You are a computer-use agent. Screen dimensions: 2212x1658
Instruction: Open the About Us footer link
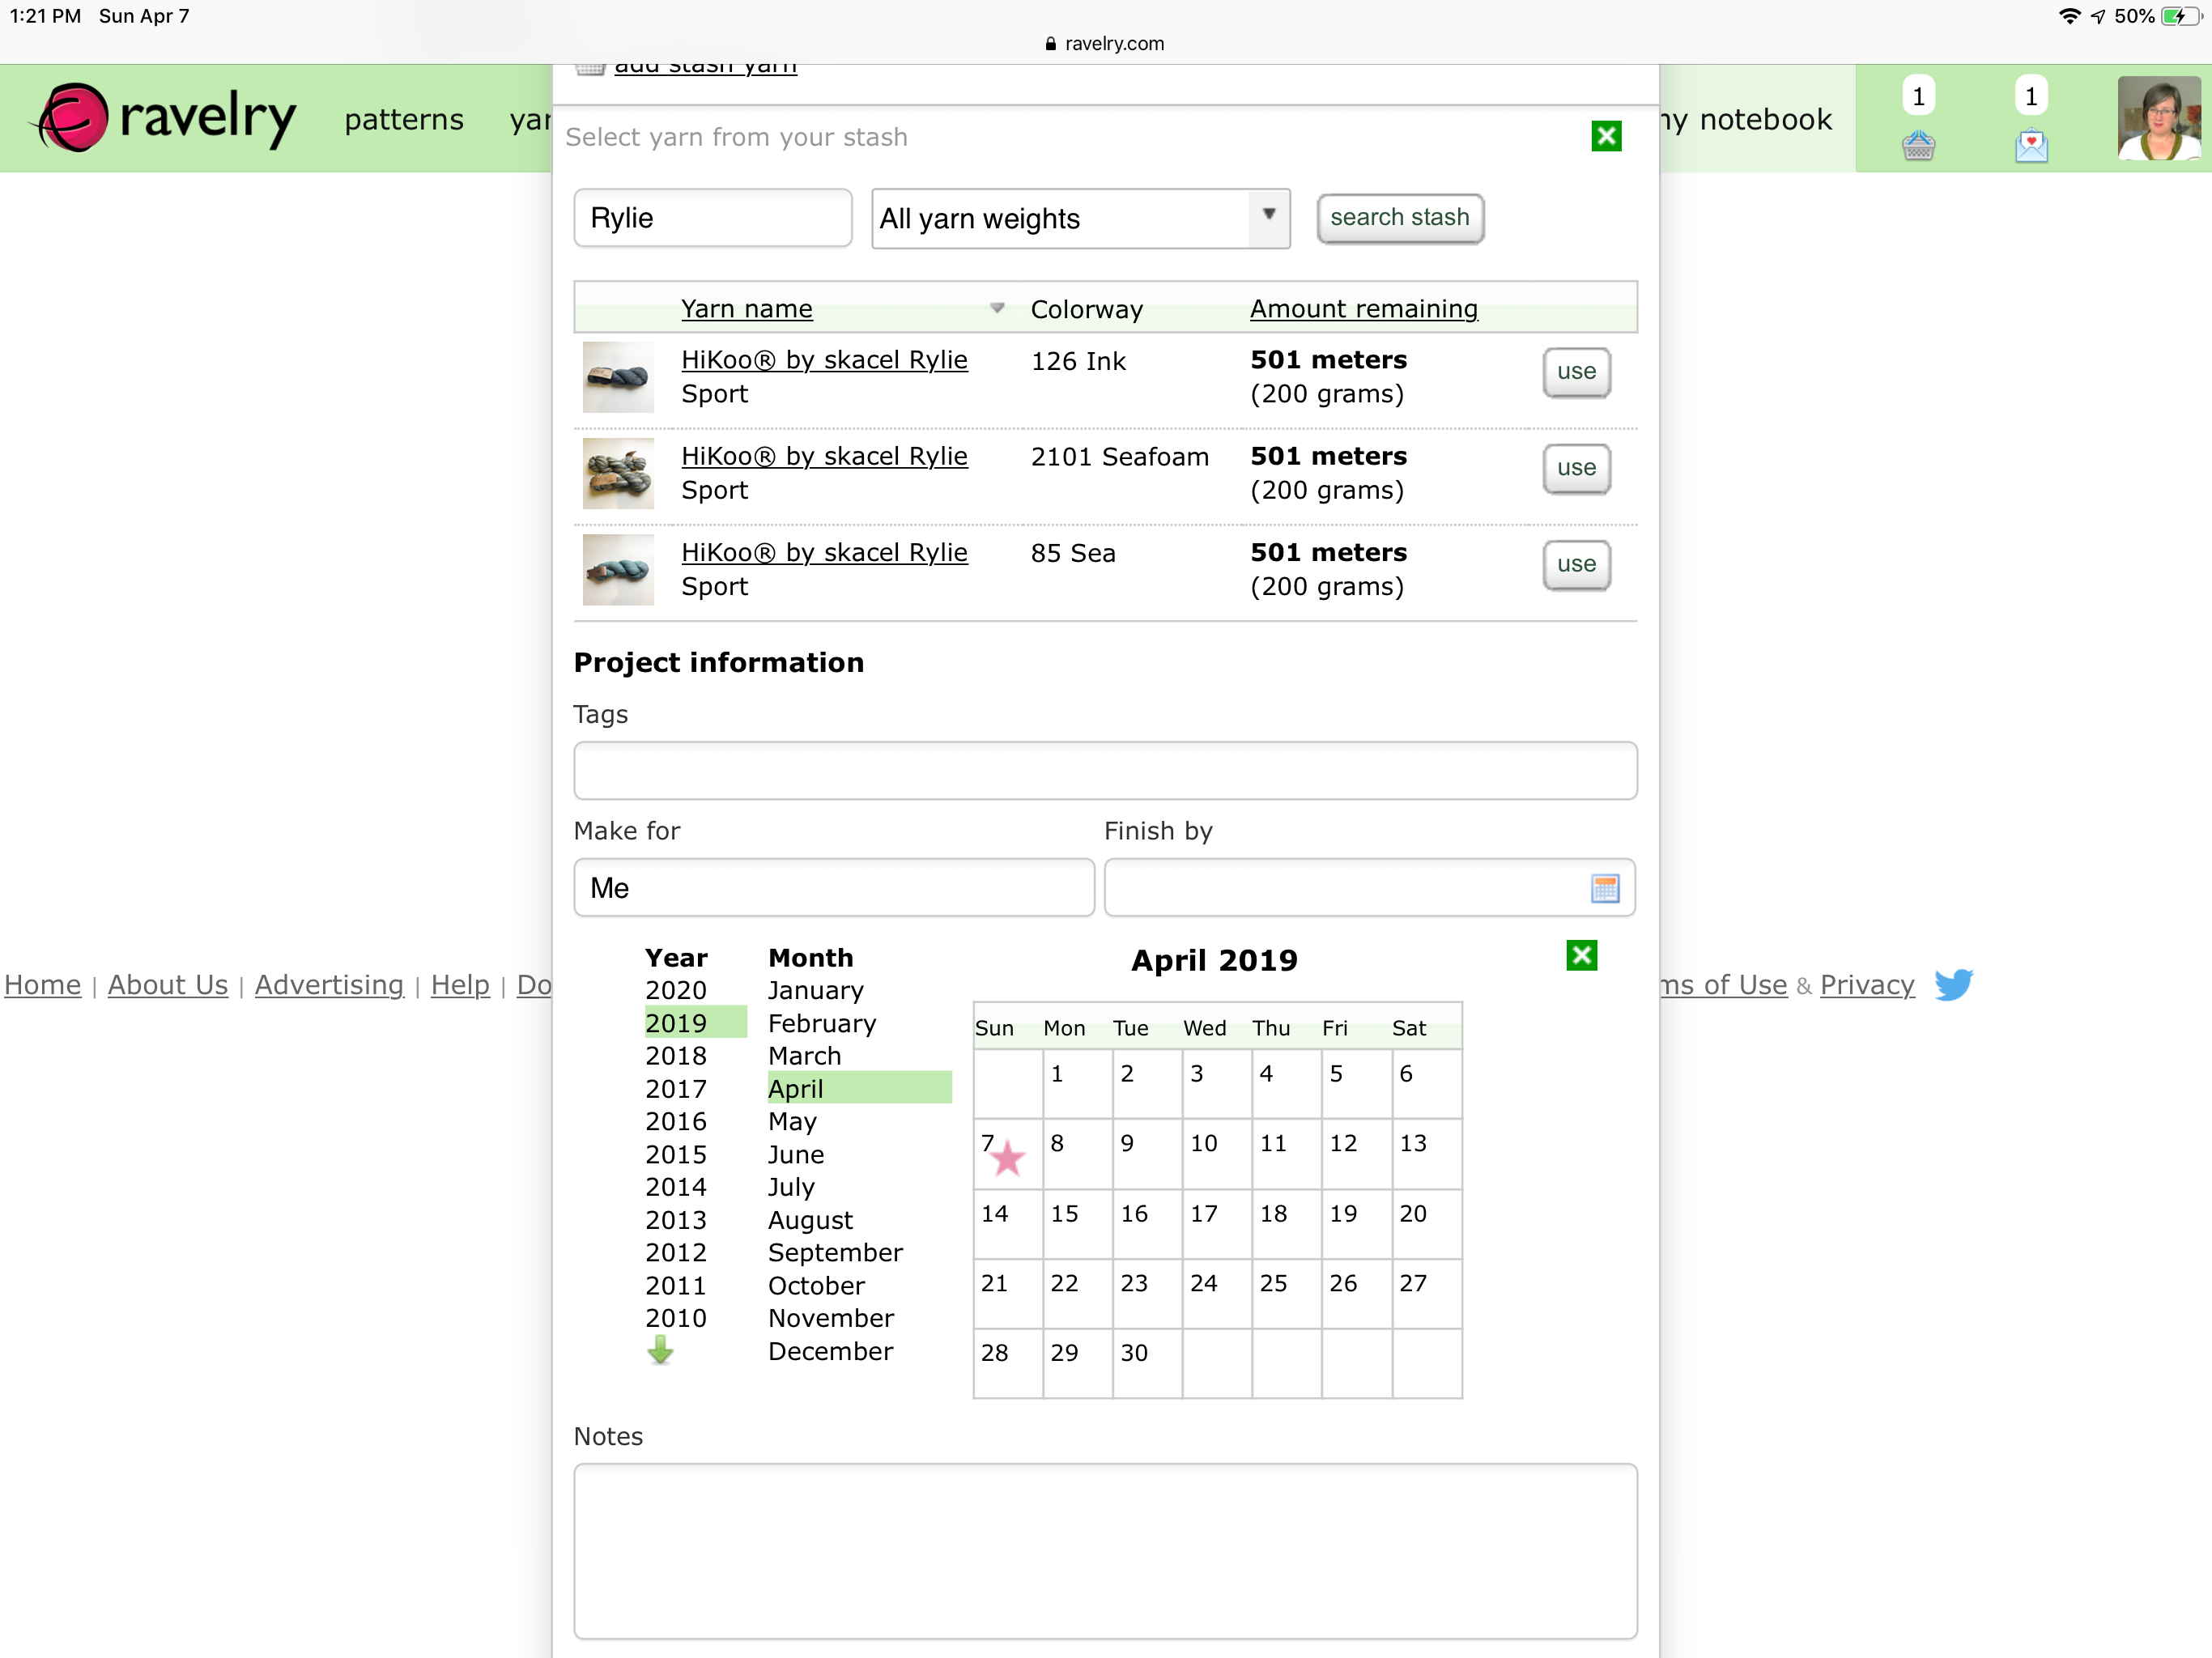[x=168, y=985]
